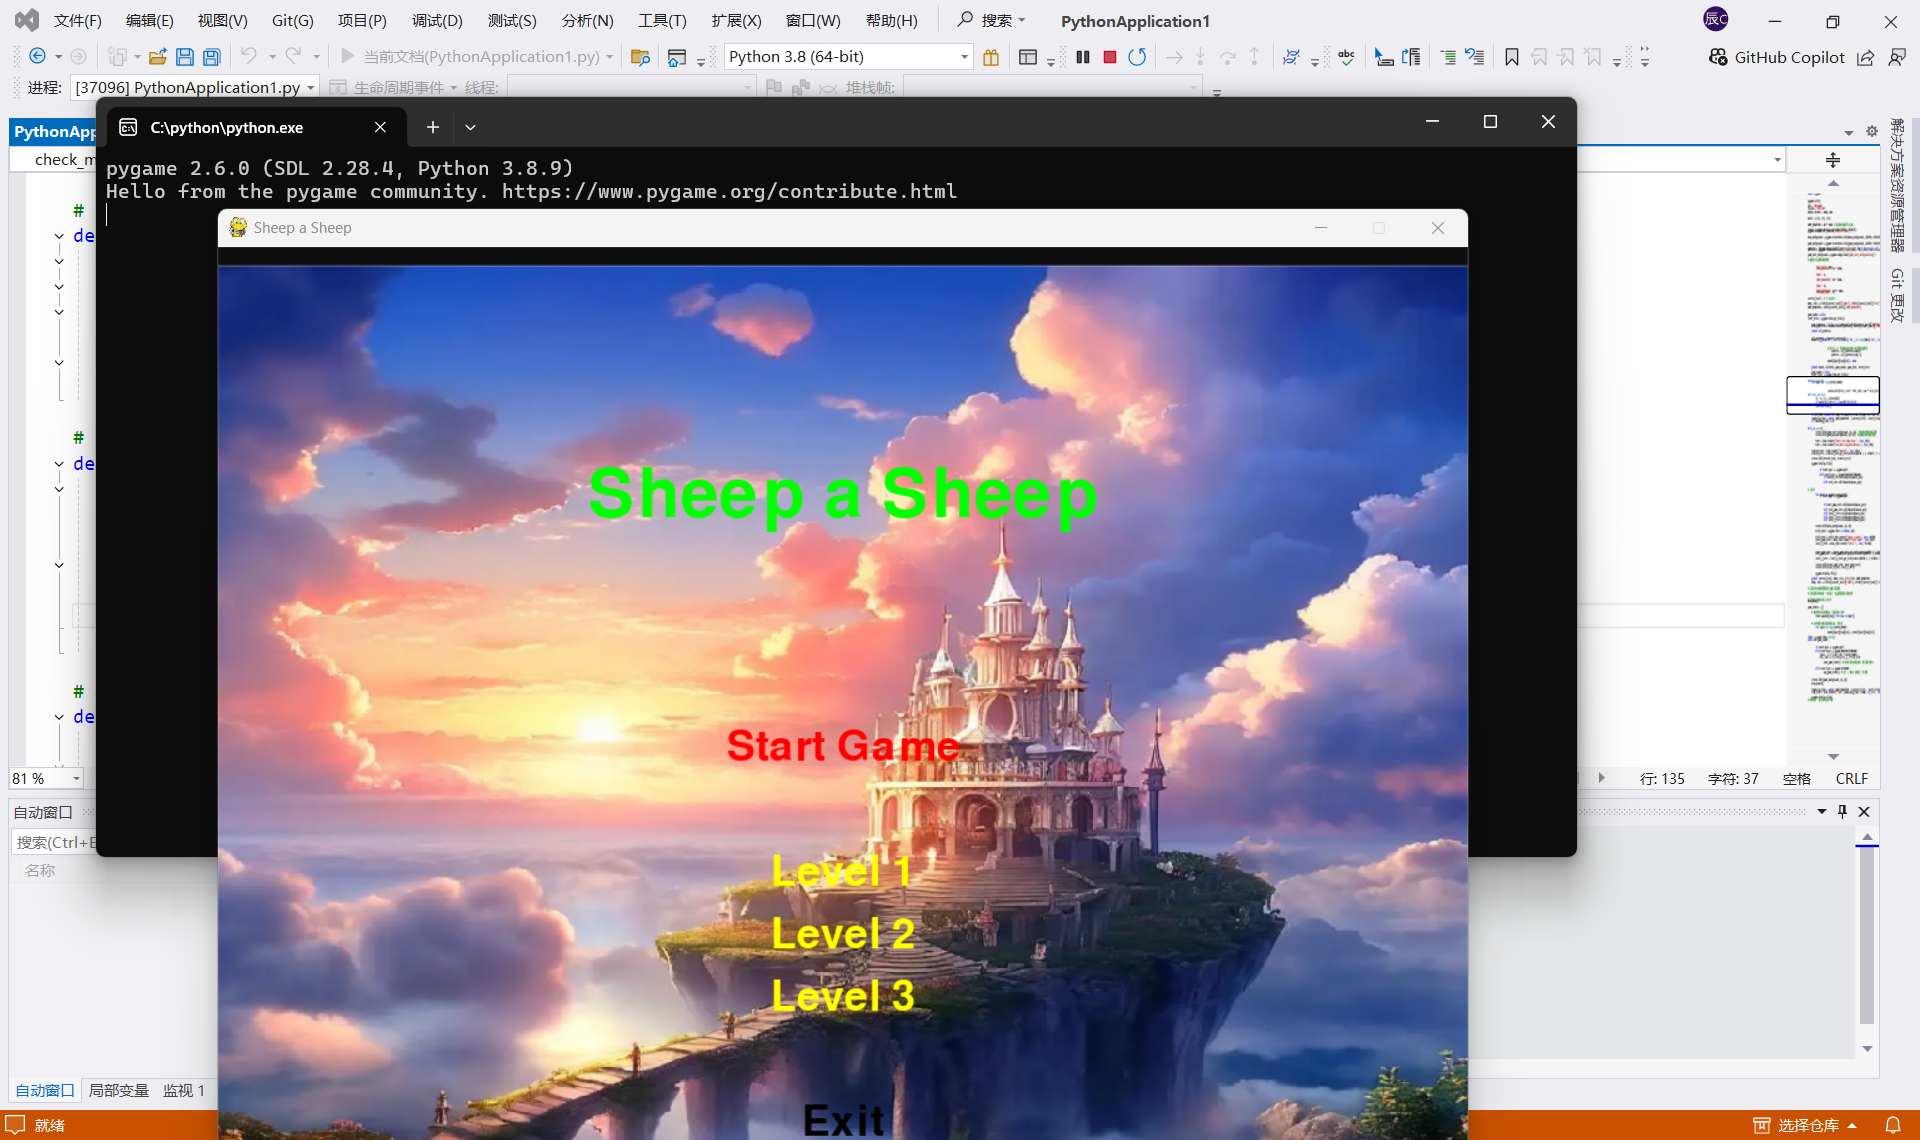Click Start Game in the game window

842,746
